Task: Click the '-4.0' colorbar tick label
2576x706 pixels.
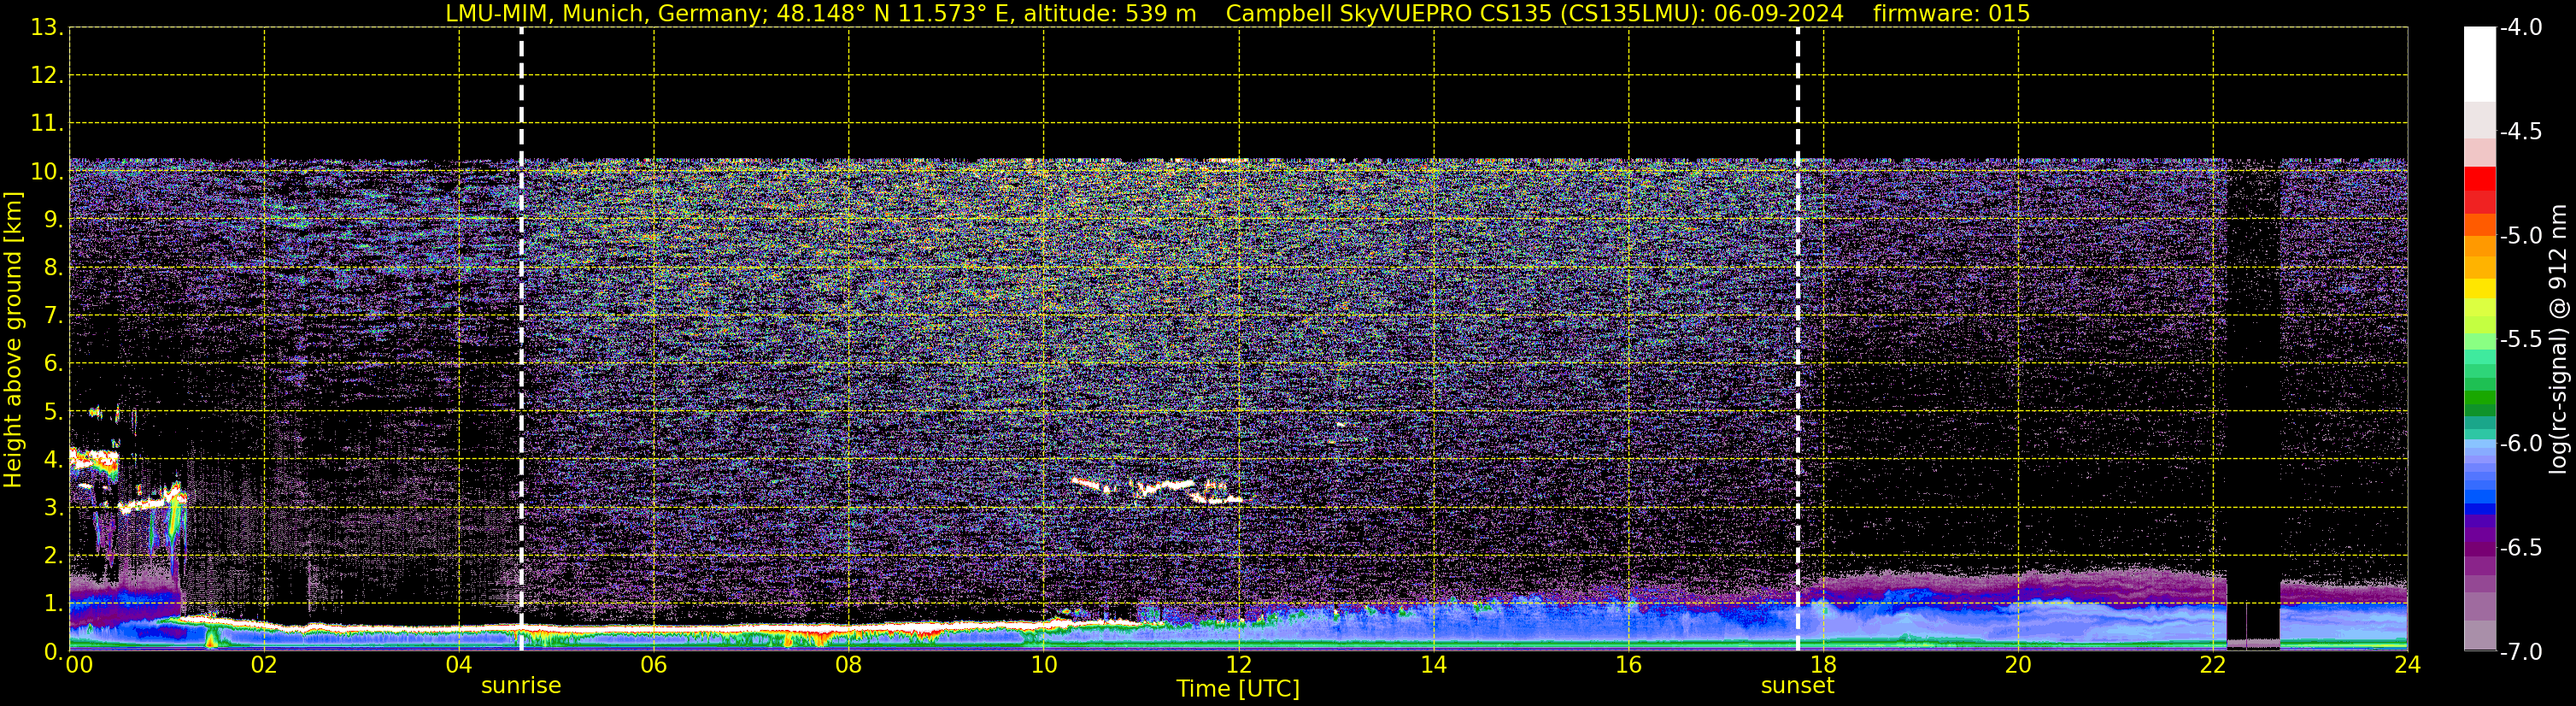Action: [x=2521, y=27]
